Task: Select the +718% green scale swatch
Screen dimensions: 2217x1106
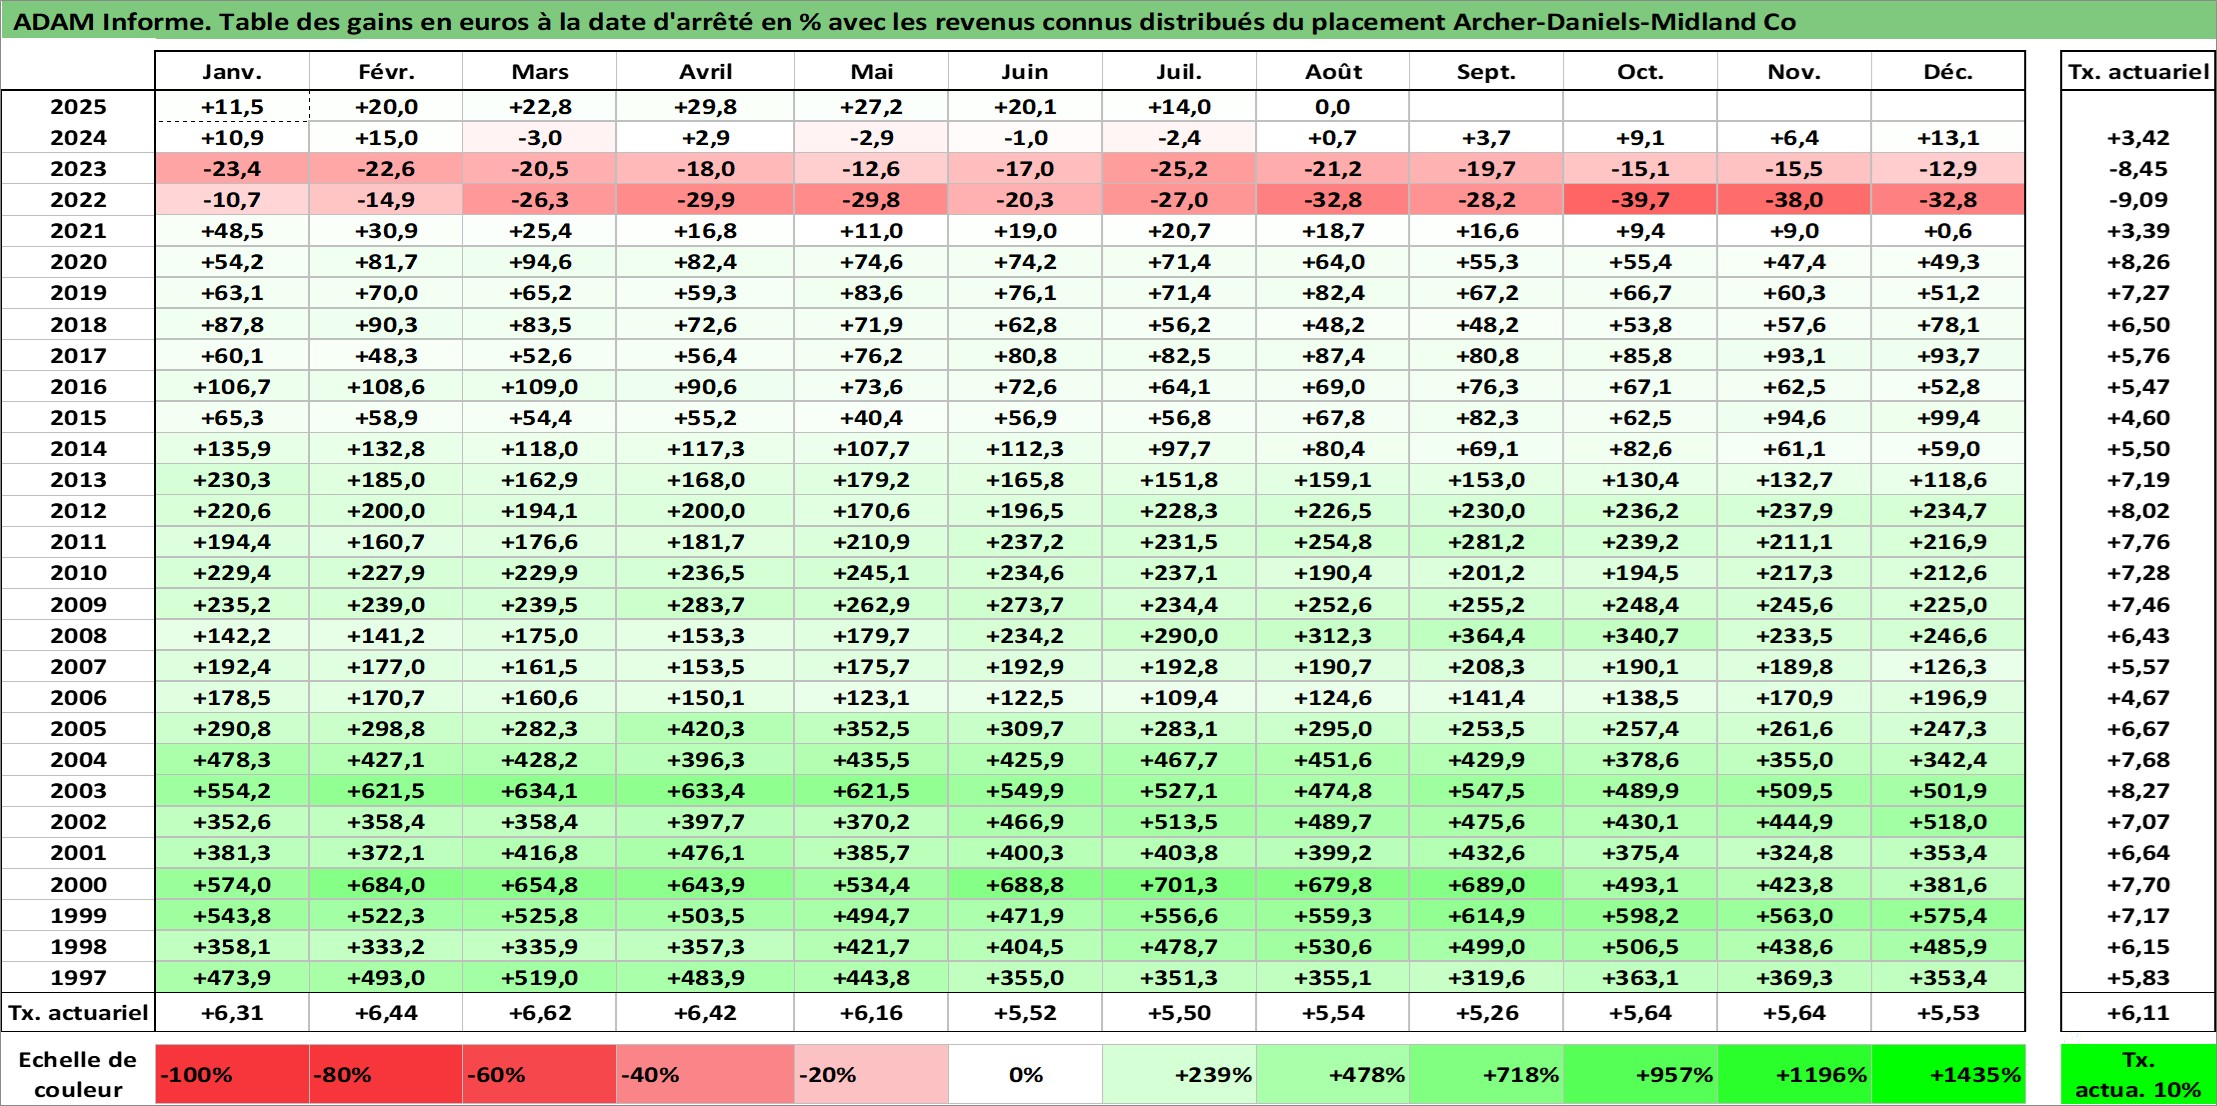Action: click(1487, 1075)
